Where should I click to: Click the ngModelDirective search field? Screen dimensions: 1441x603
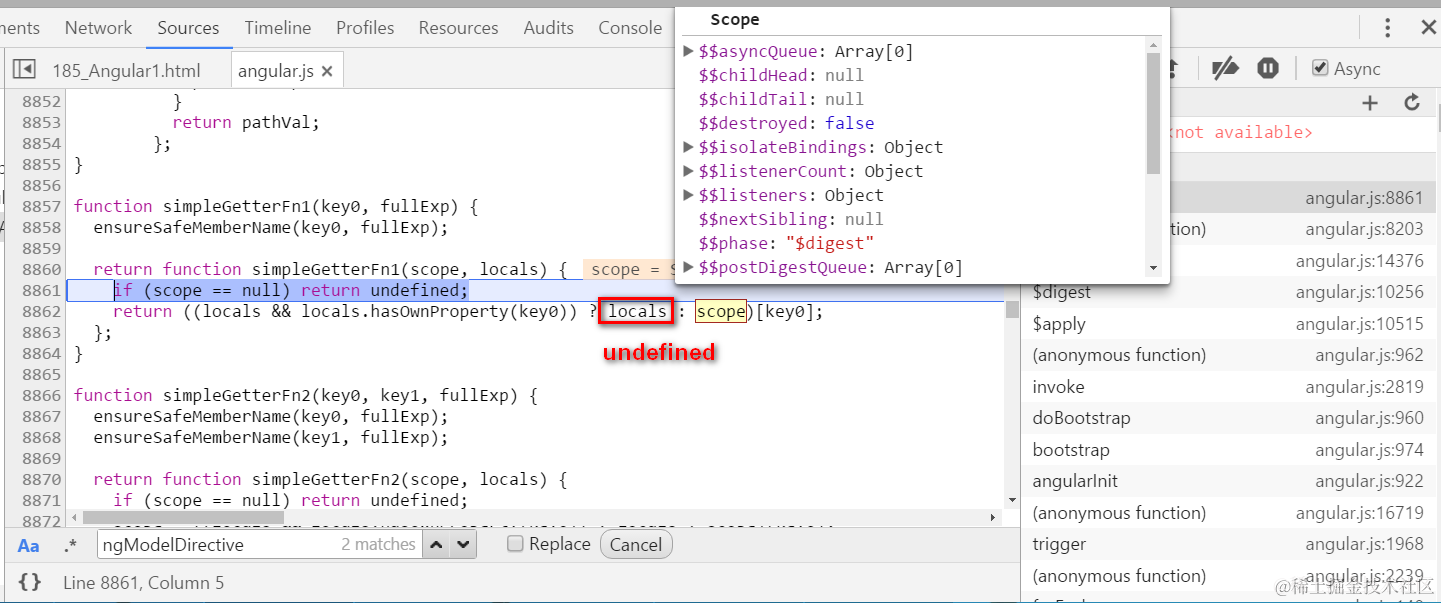(x=258, y=545)
